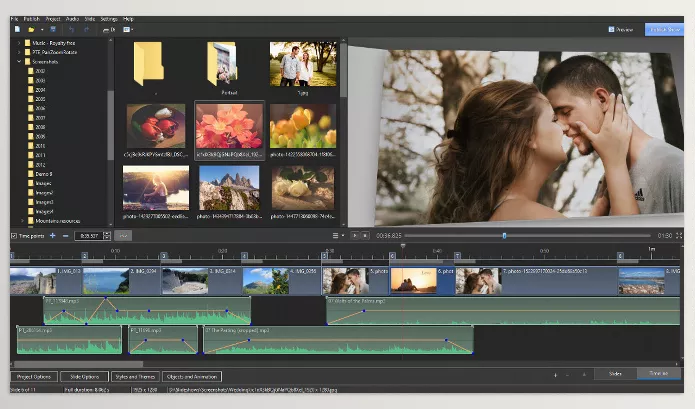Click the Save project icon
The image size is (695, 409).
53,29
